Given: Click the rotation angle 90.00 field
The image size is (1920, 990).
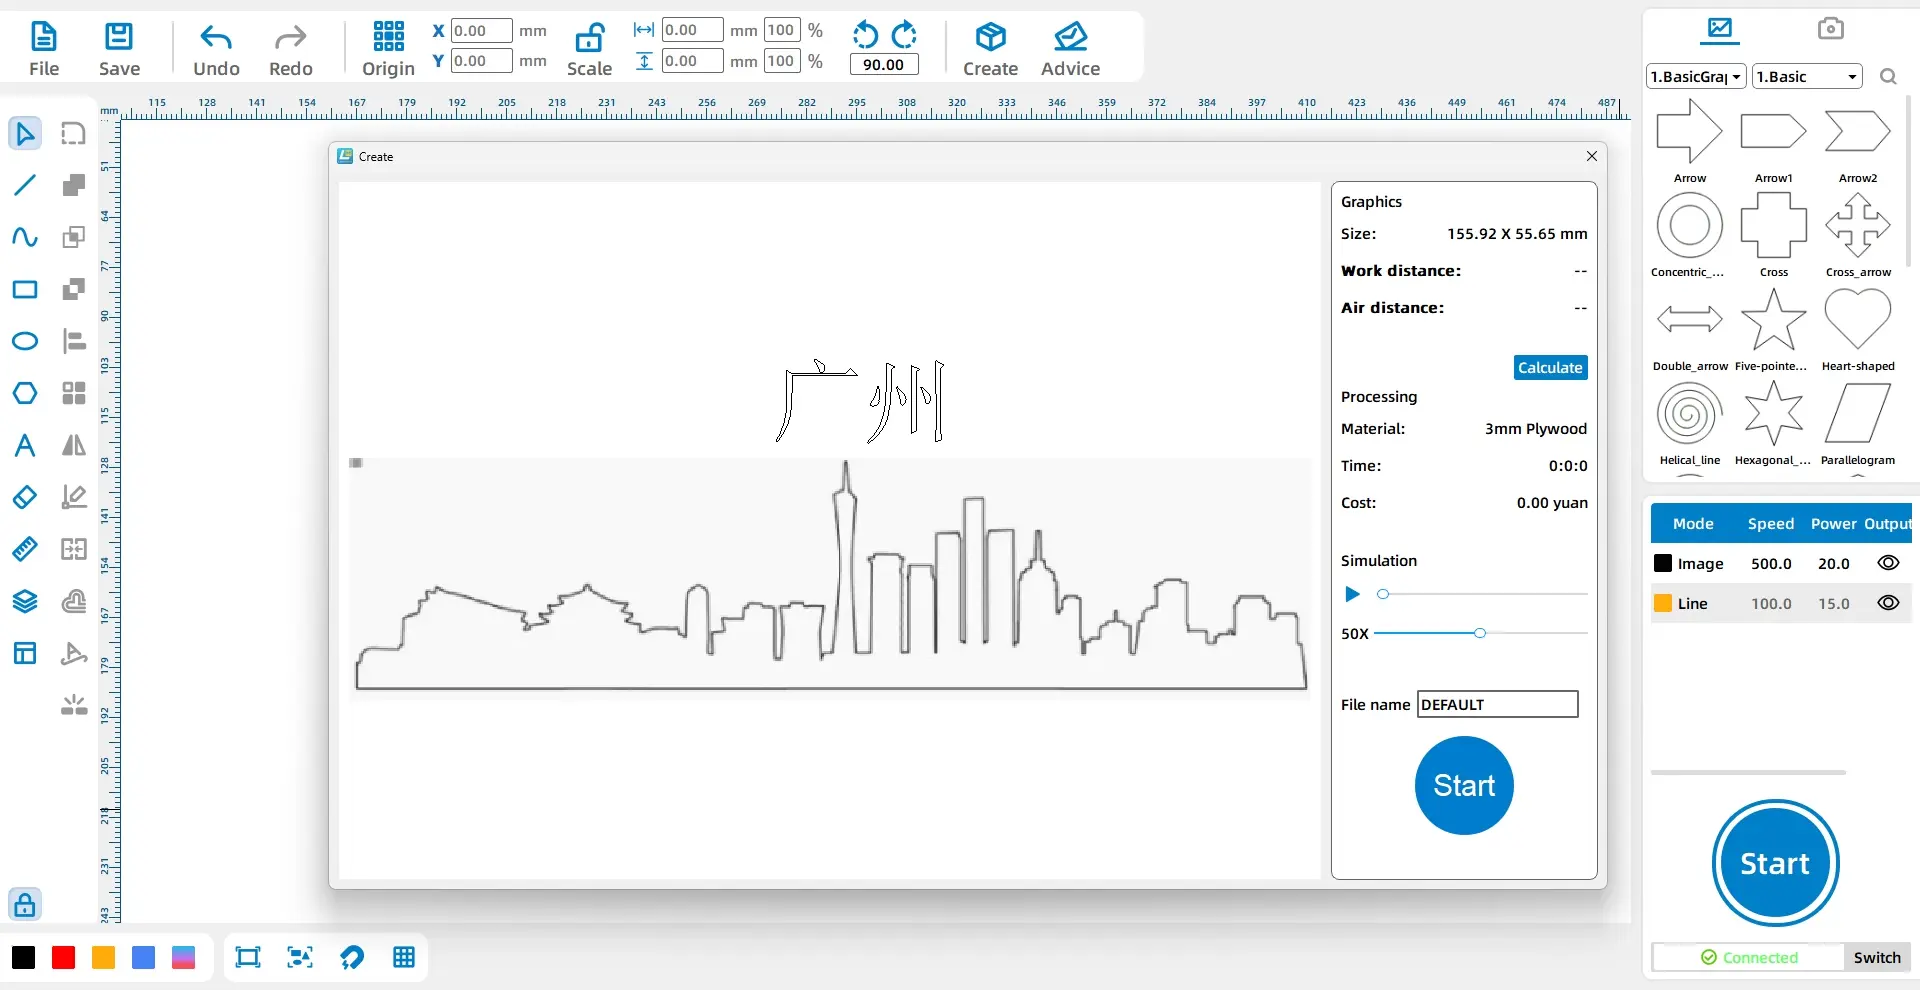Looking at the screenshot, I should point(884,65).
